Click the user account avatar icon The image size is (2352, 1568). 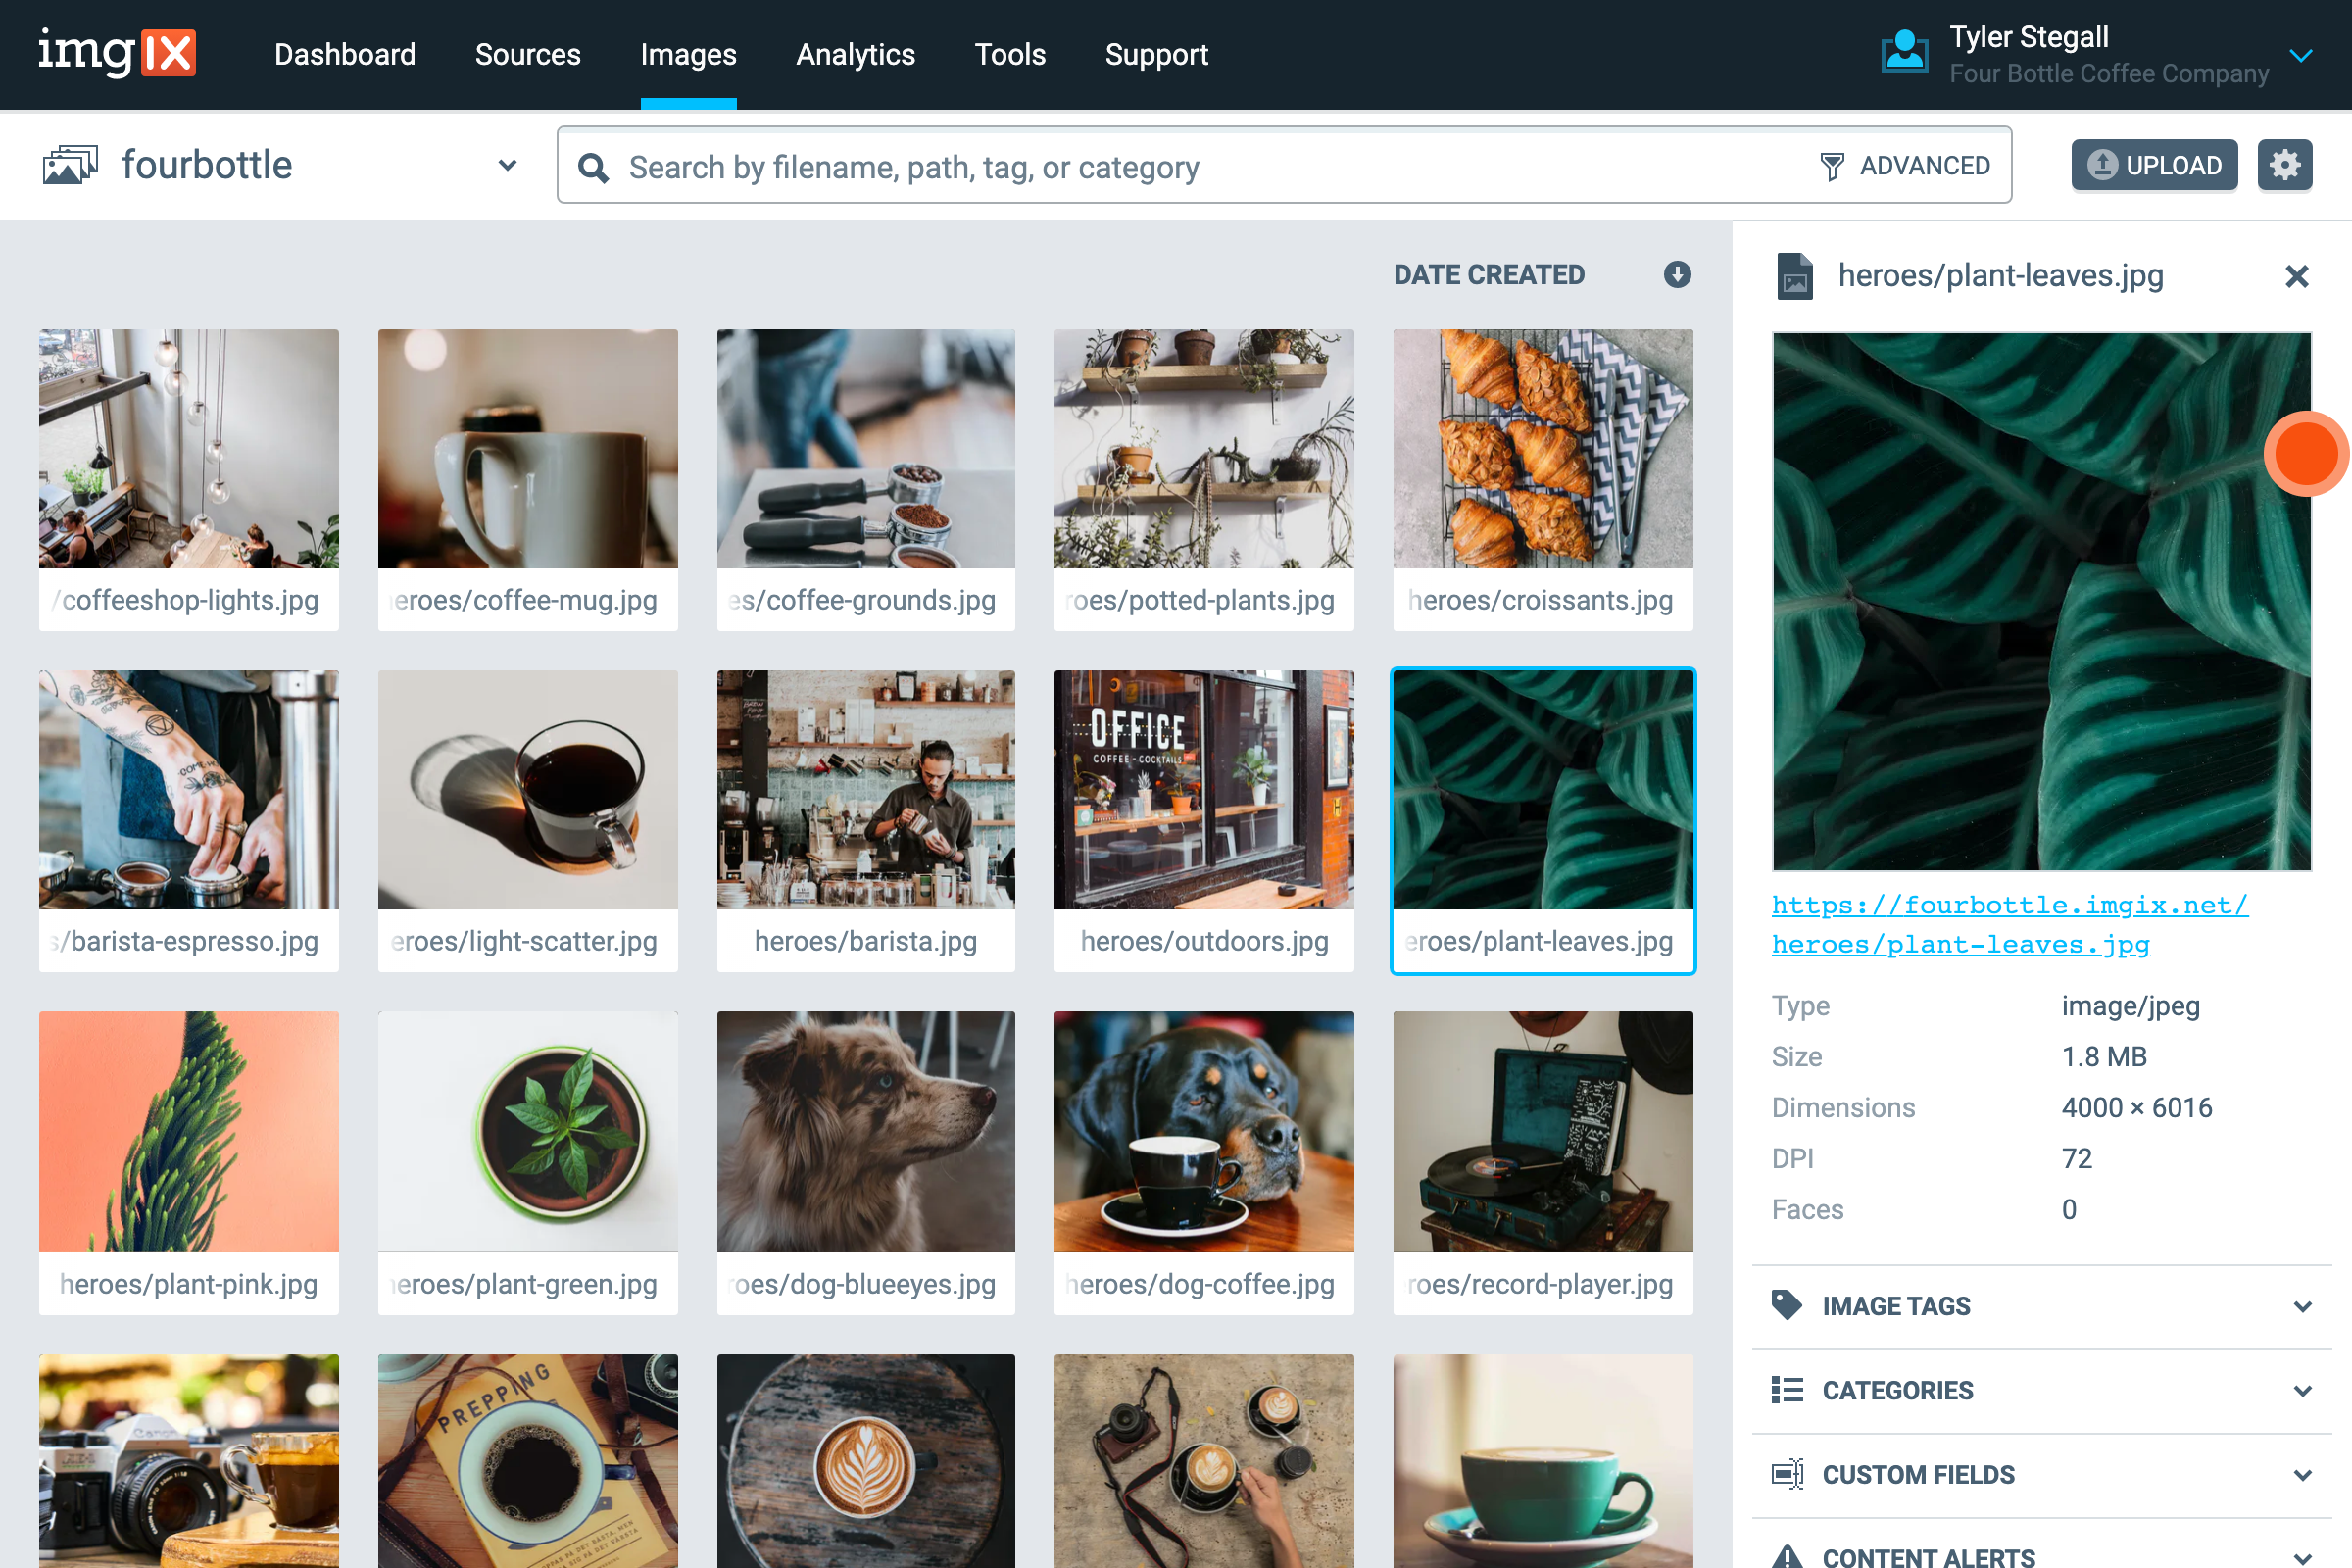tap(1903, 53)
